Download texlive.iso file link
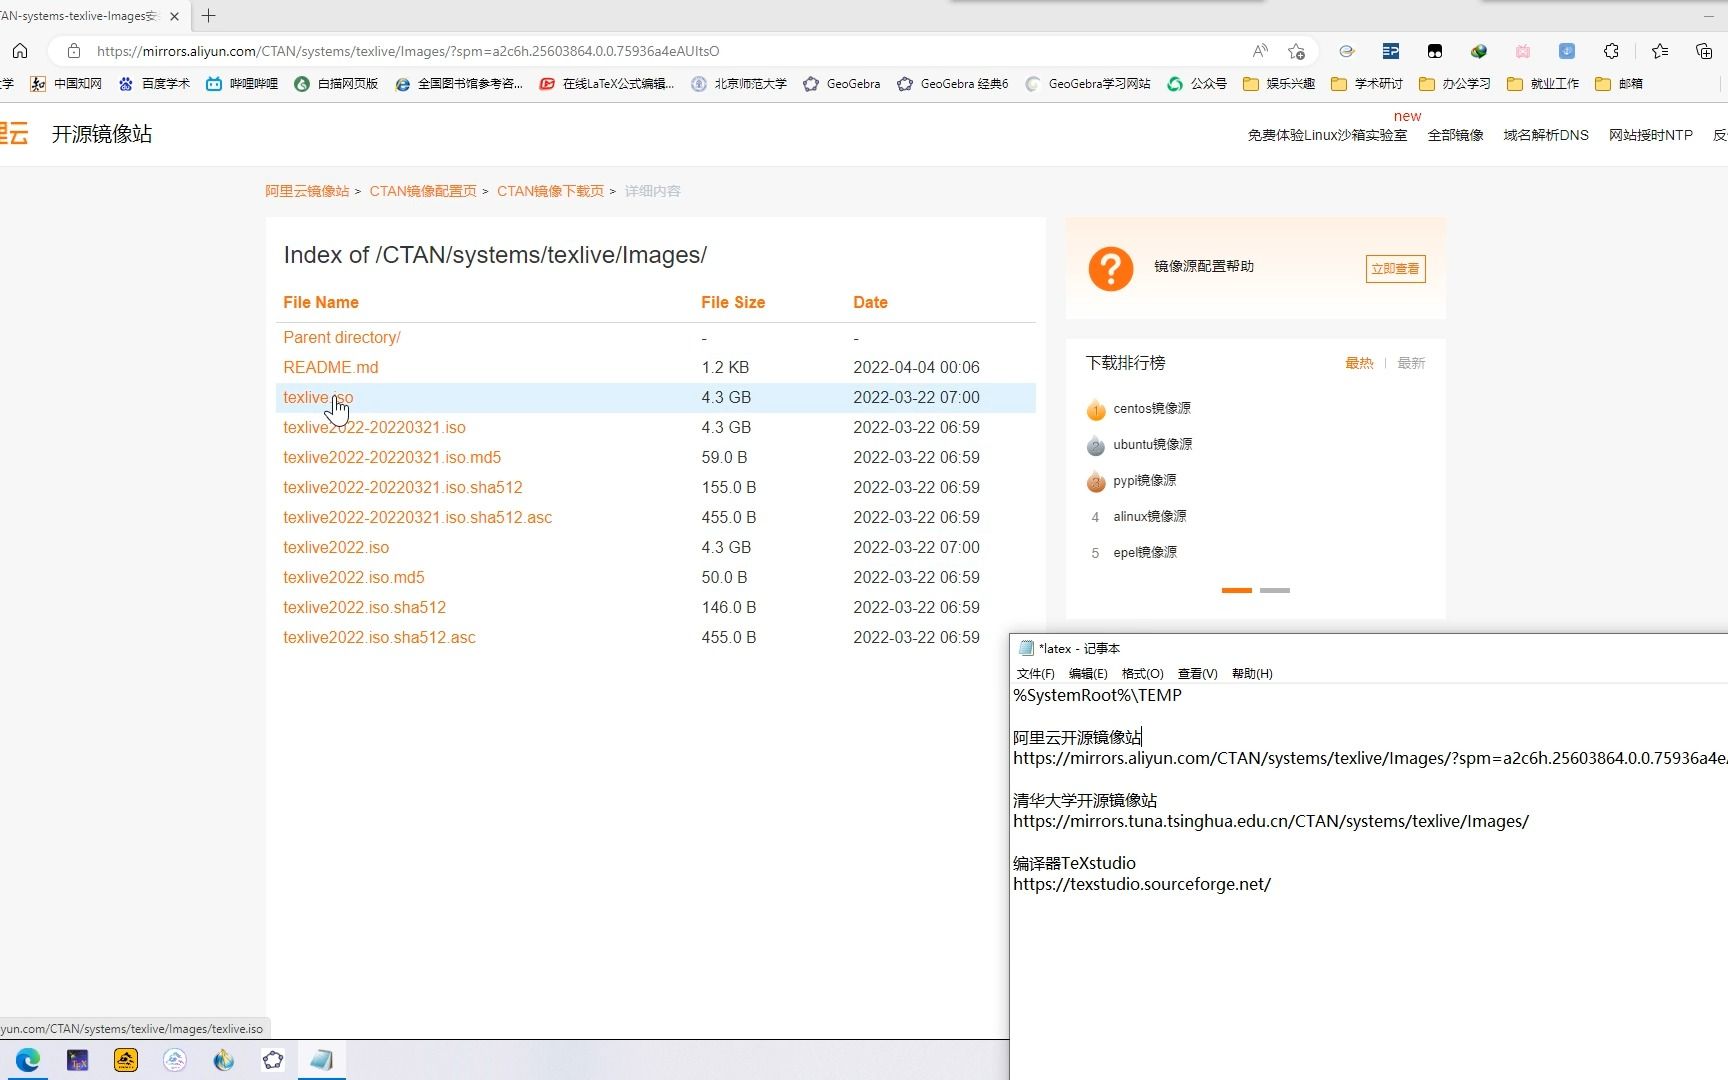 [318, 397]
